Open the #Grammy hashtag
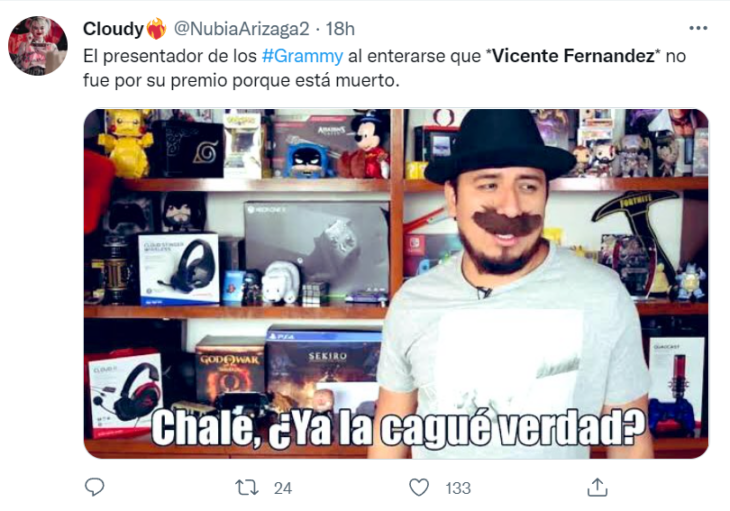The width and height of the screenshot is (730, 511). 303,56
